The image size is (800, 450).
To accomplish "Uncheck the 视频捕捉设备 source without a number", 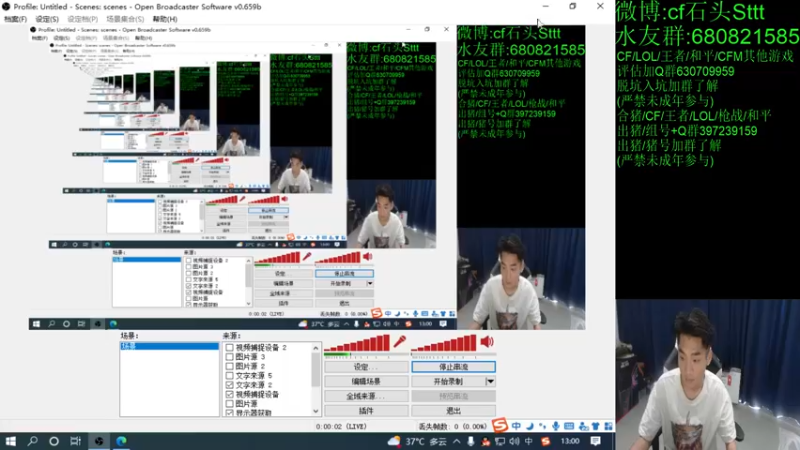I will [229, 394].
